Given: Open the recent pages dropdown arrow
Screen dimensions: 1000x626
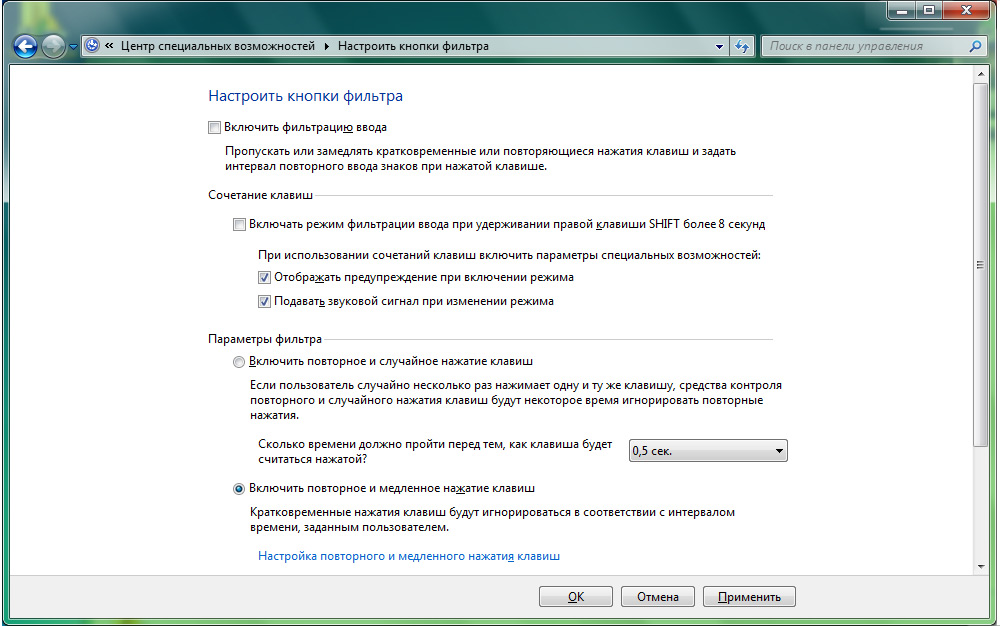Looking at the screenshot, I should (x=73, y=47).
